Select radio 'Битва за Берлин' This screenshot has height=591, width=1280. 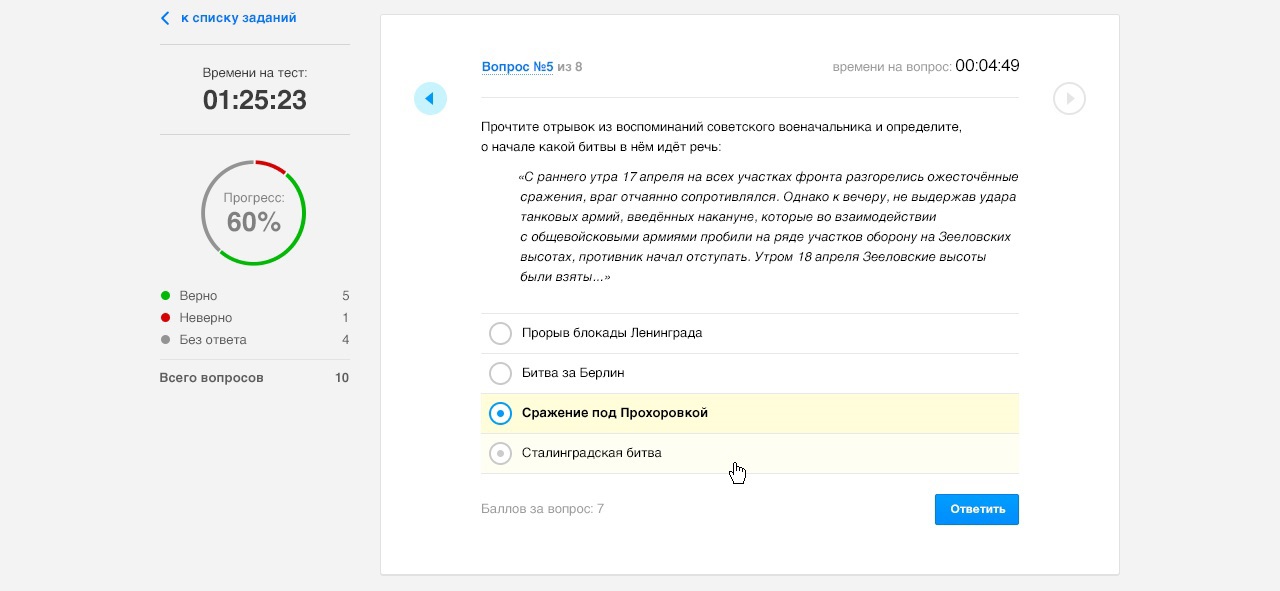coord(500,373)
